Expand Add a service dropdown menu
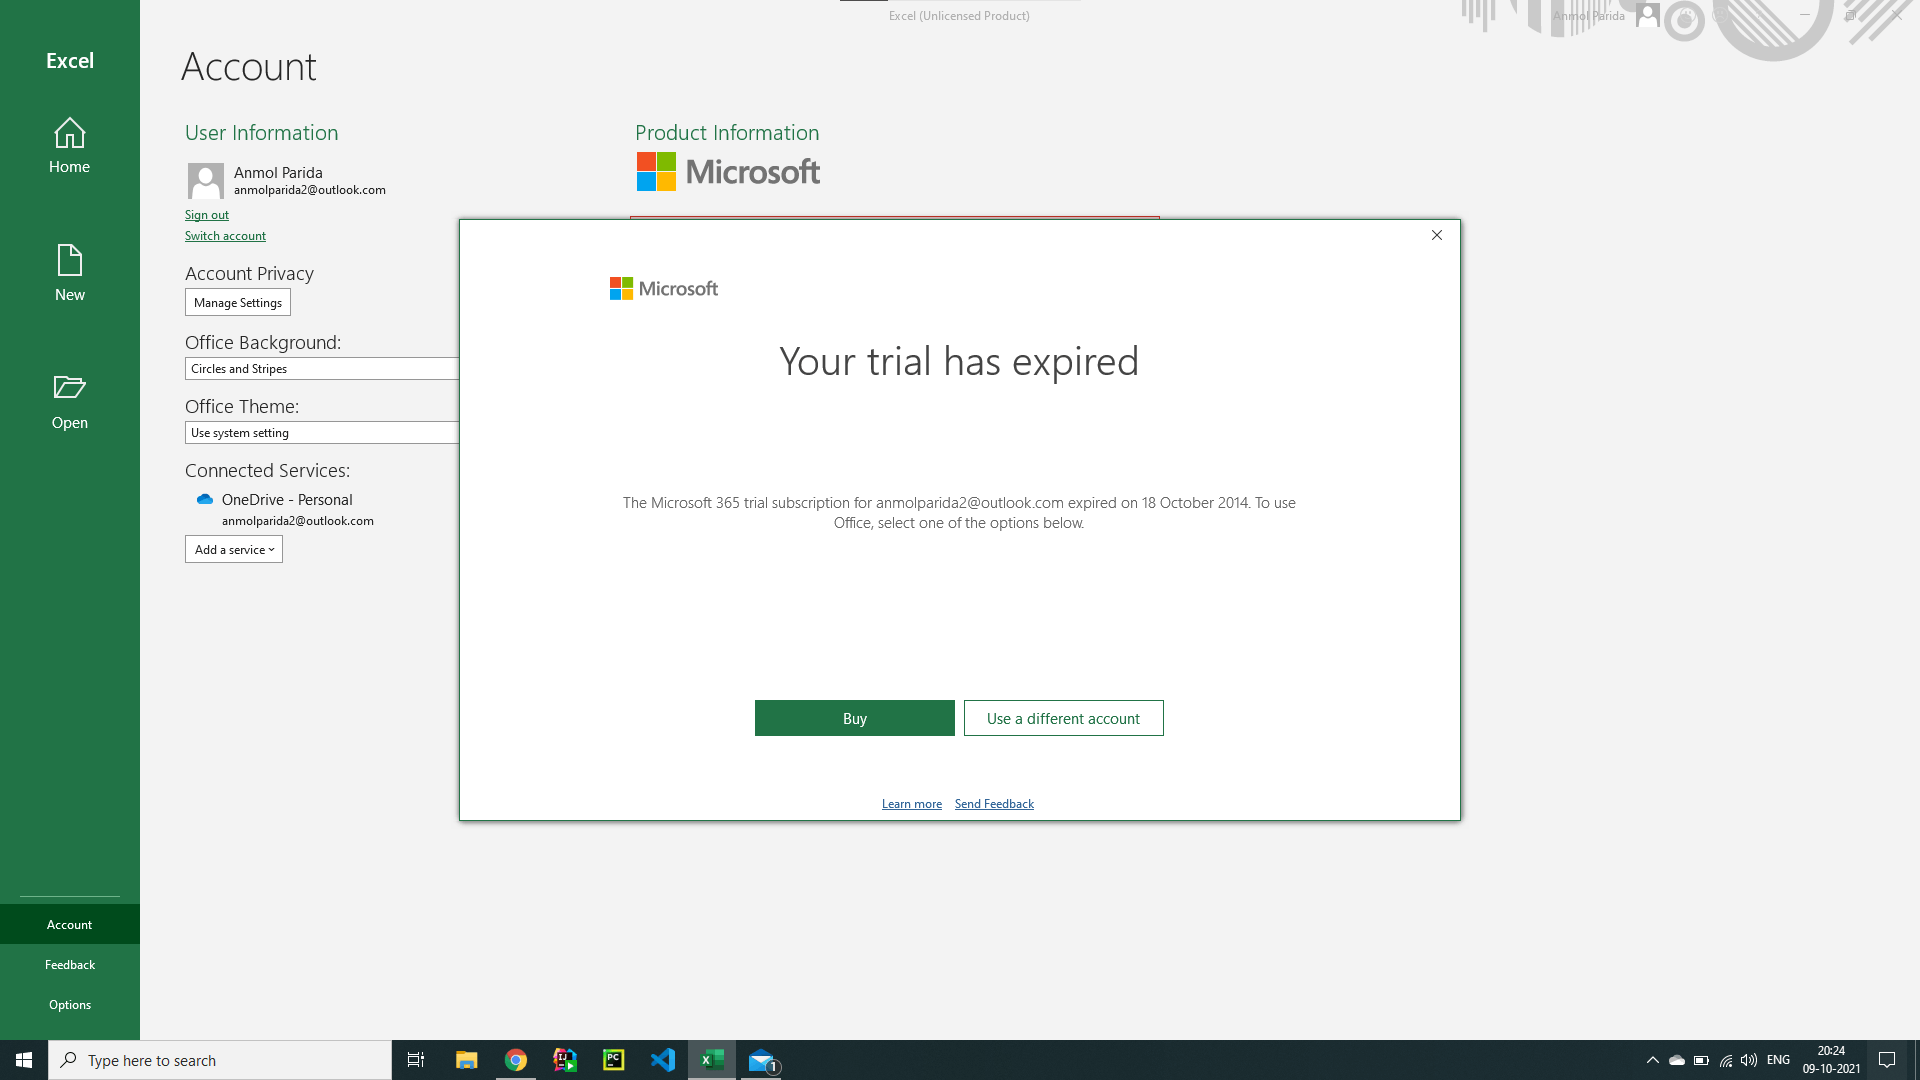This screenshot has height=1080, width=1920. point(233,549)
